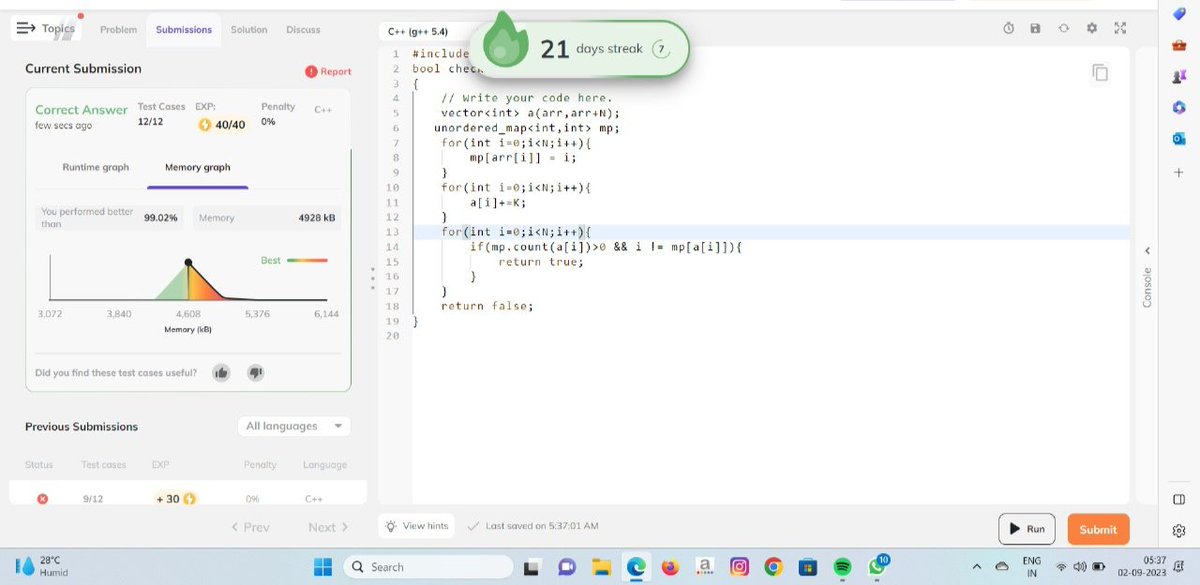
Task: Save the code using the save icon
Action: click(1036, 29)
